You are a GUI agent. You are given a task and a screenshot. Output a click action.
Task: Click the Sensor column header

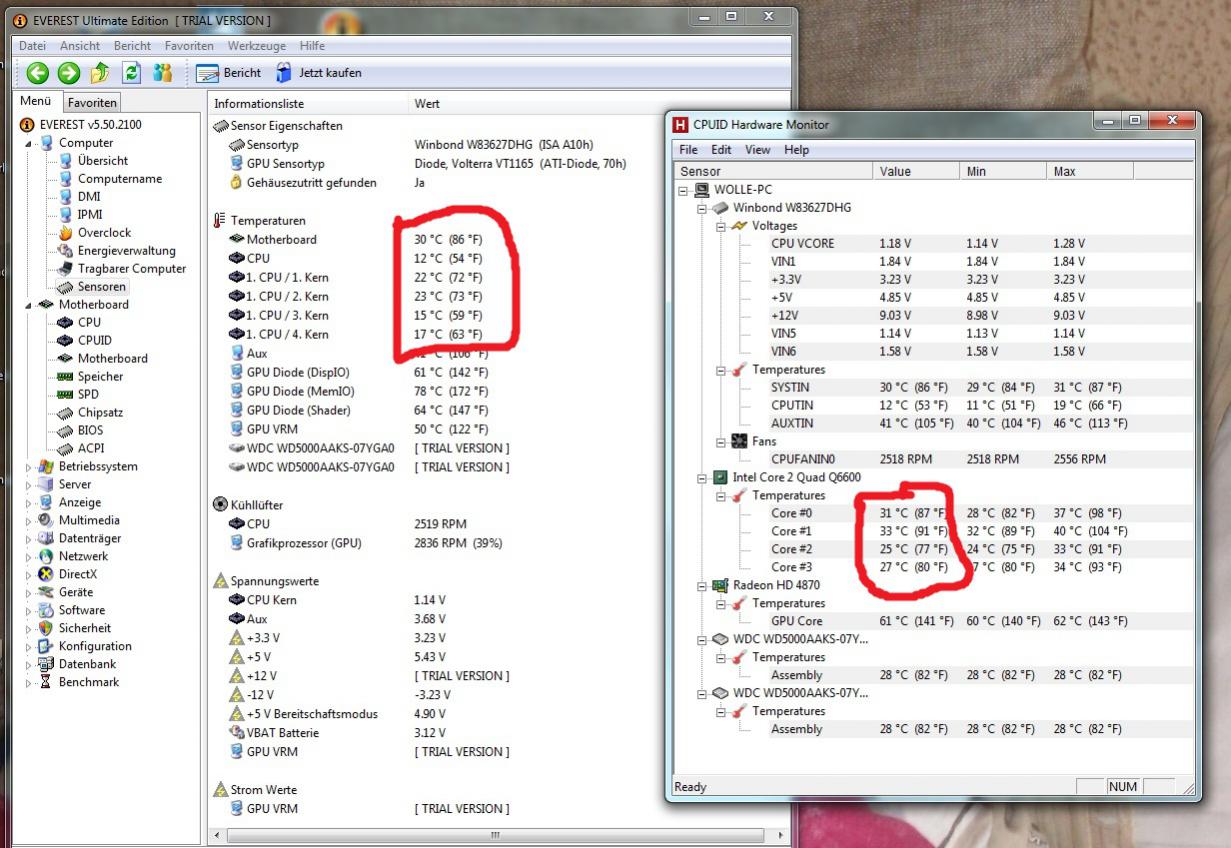[774, 172]
